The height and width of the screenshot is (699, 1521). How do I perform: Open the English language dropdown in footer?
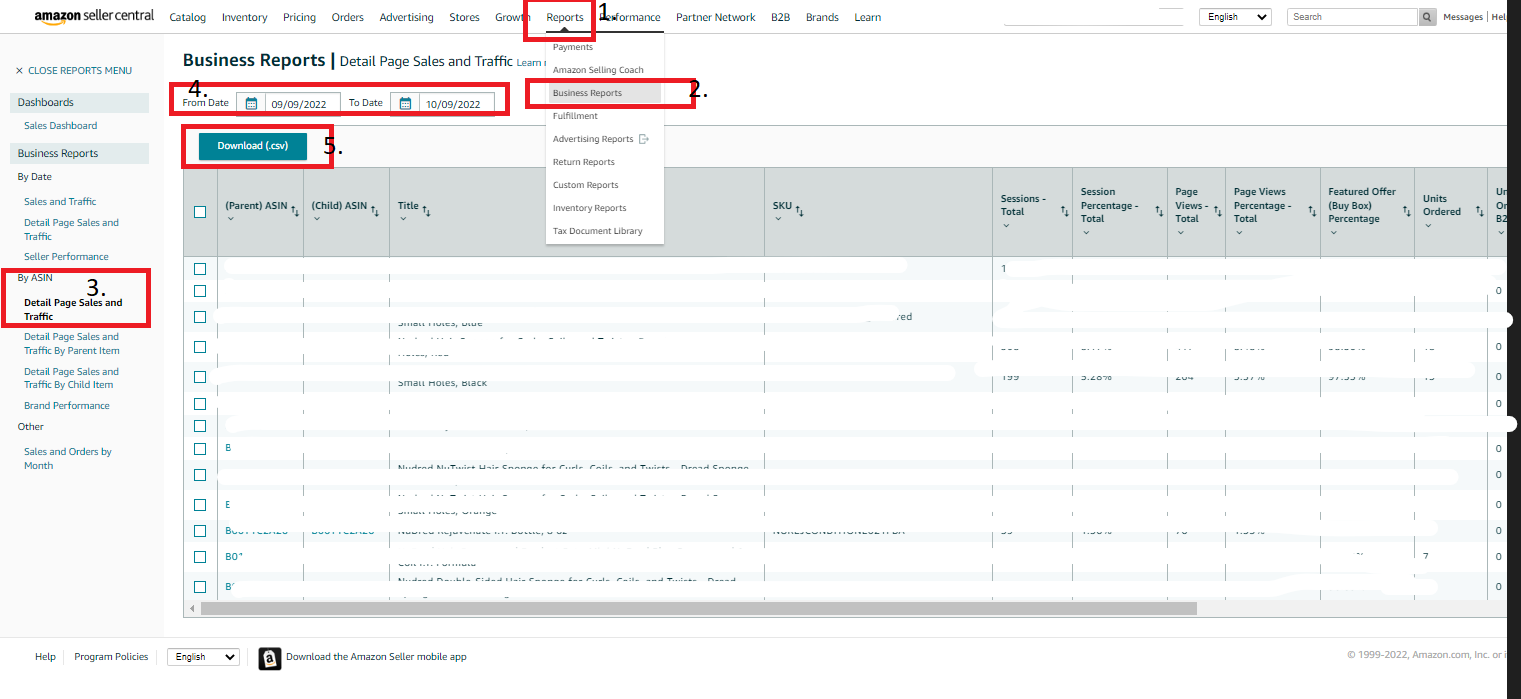(x=203, y=657)
